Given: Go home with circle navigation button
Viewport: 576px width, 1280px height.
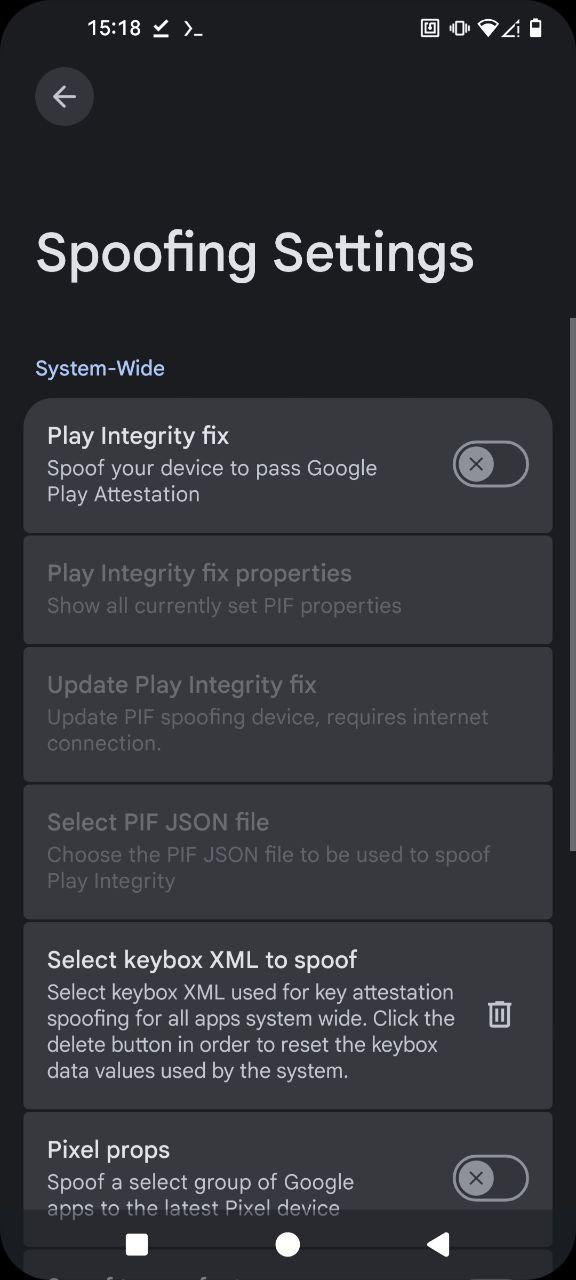Looking at the screenshot, I should (288, 1244).
